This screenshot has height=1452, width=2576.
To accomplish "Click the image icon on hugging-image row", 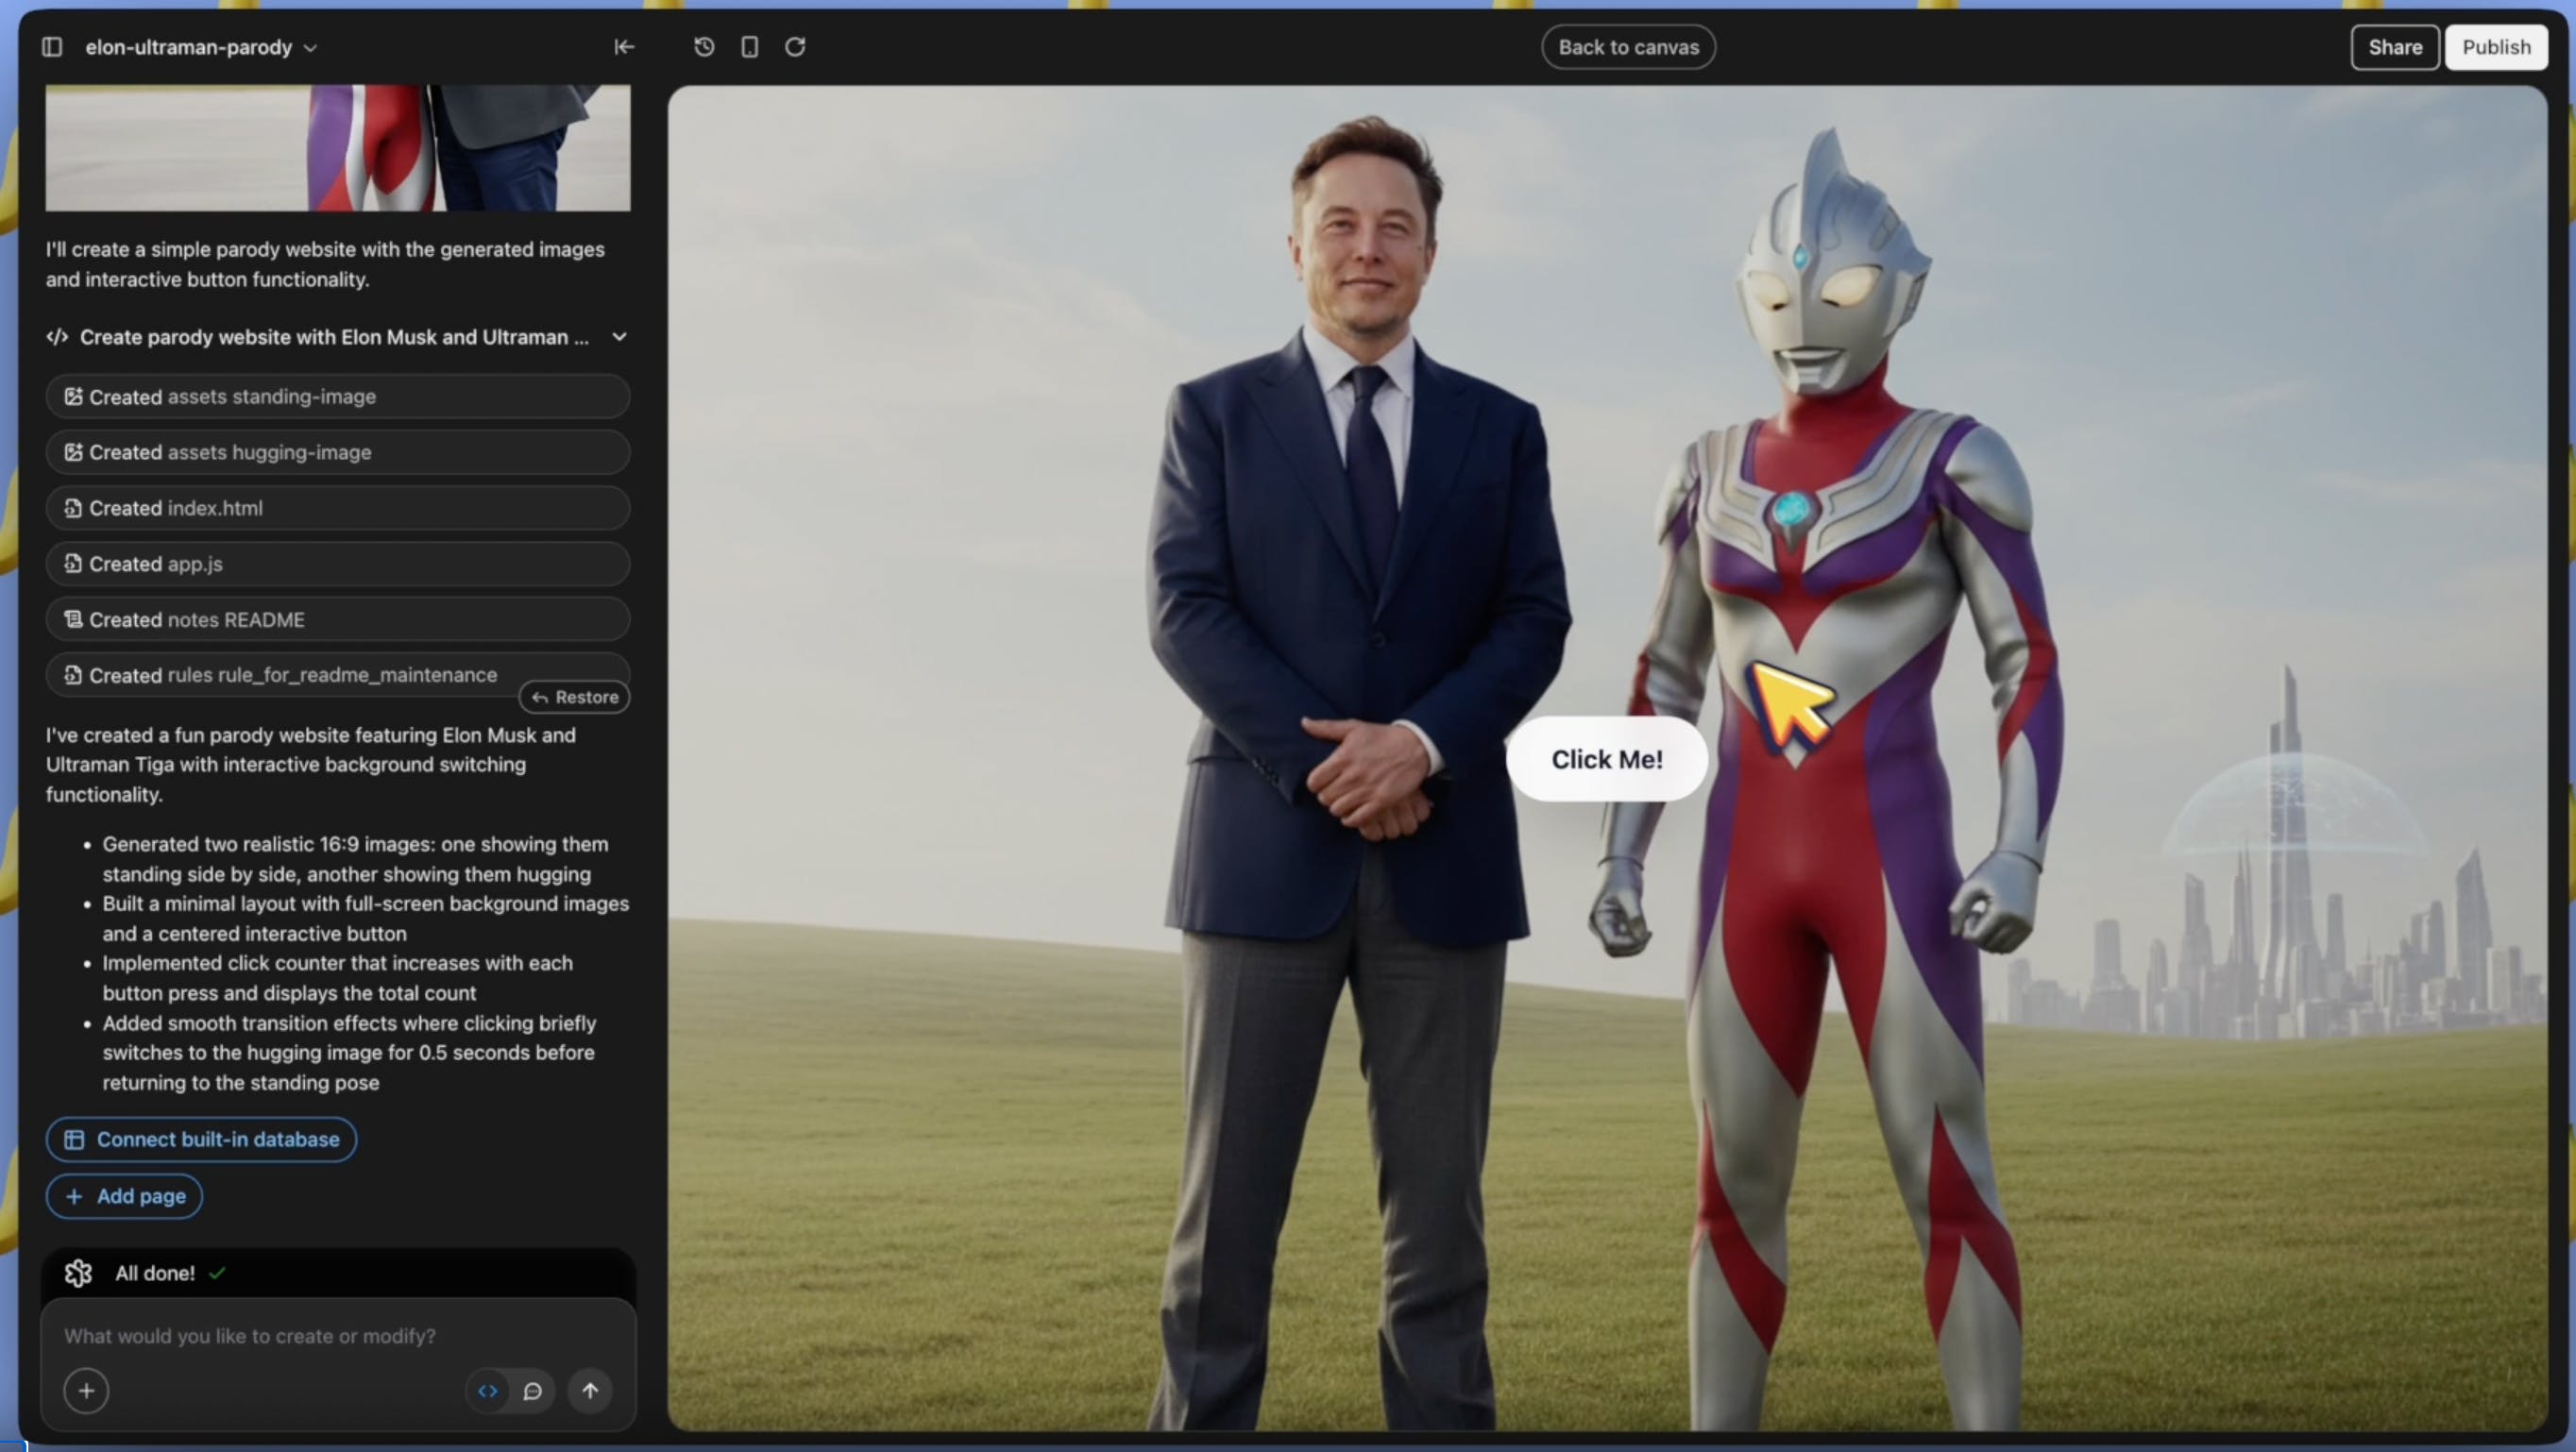I will click(x=73, y=452).
